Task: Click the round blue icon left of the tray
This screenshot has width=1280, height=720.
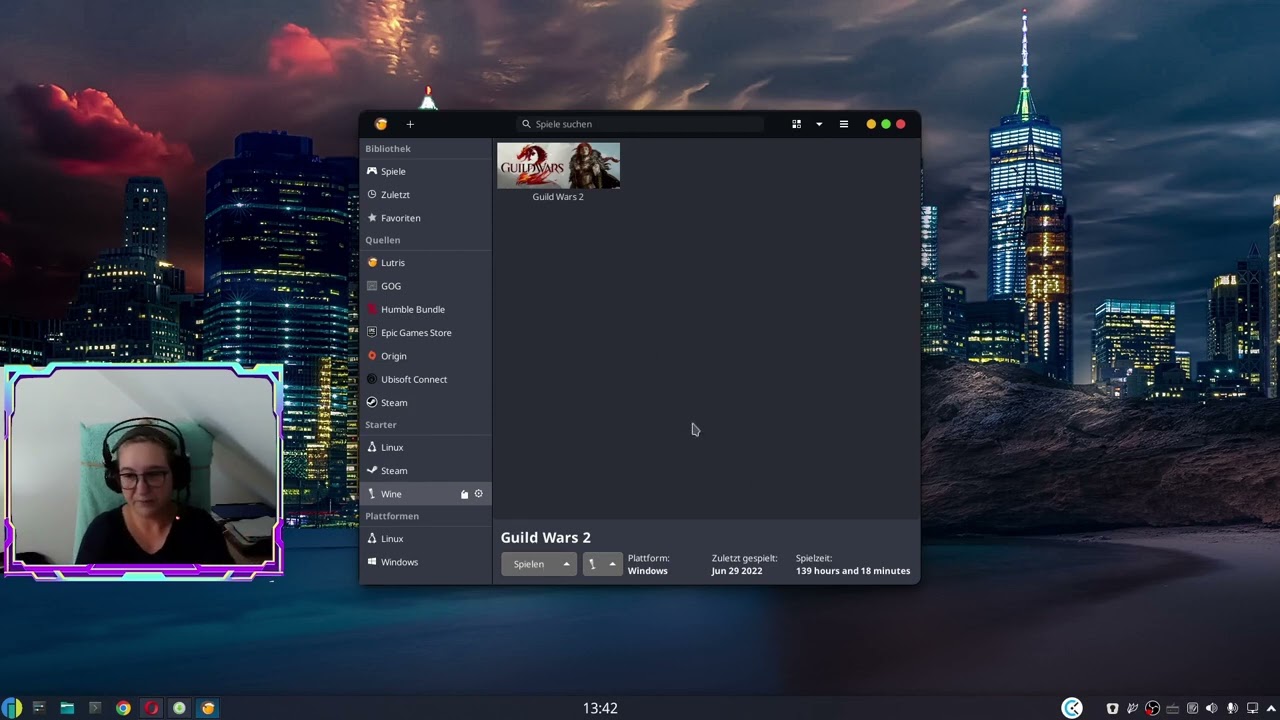Action: (1072, 708)
